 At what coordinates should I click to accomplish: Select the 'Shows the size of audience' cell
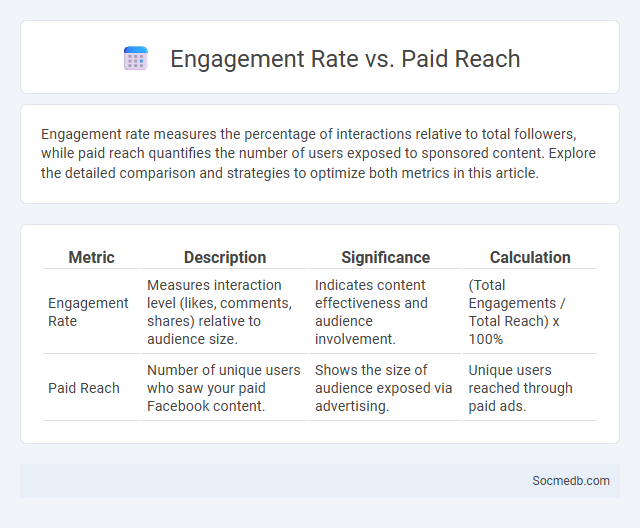pyautogui.click(x=385, y=388)
